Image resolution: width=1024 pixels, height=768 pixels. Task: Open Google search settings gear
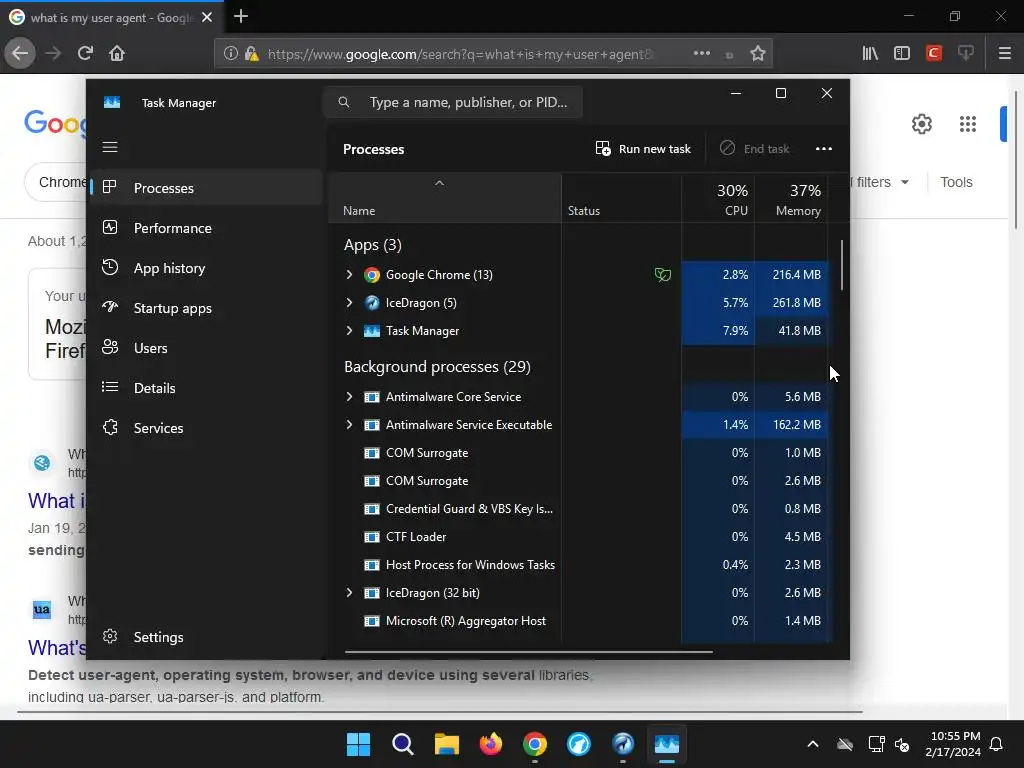pyautogui.click(x=921, y=123)
